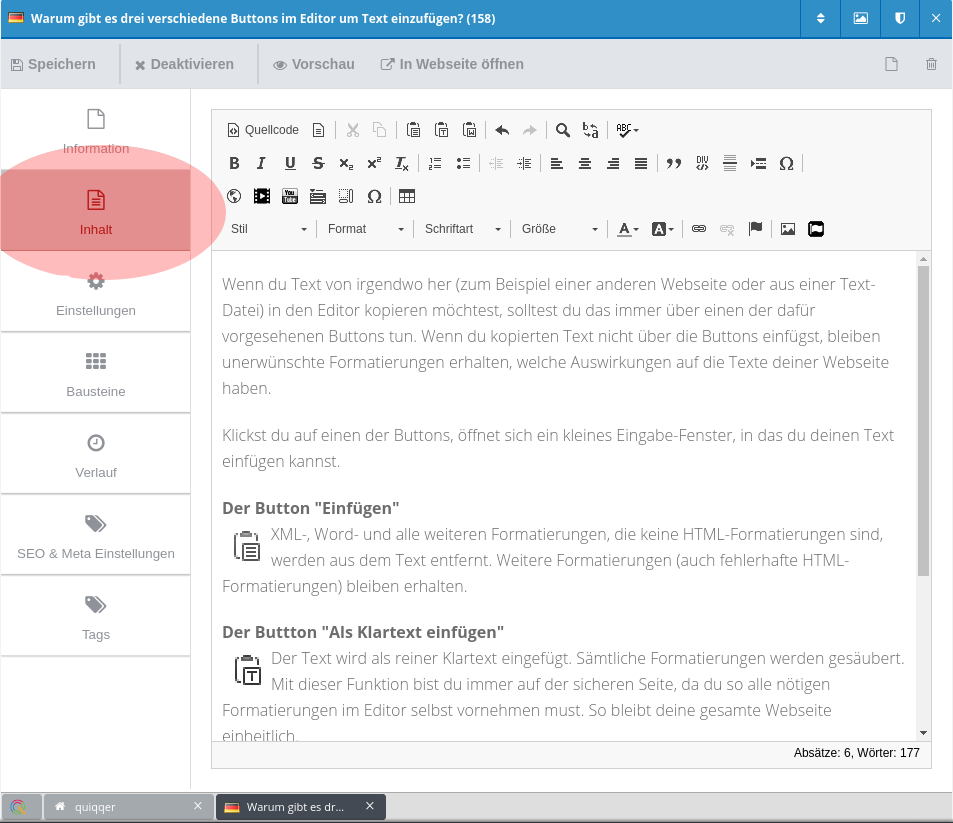Expand the Format dropdown
Screen dimensions: 953x823
366,229
